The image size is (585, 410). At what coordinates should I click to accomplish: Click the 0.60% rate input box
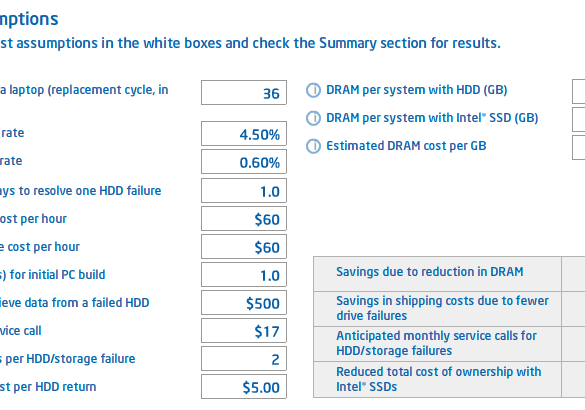pyautogui.click(x=244, y=162)
